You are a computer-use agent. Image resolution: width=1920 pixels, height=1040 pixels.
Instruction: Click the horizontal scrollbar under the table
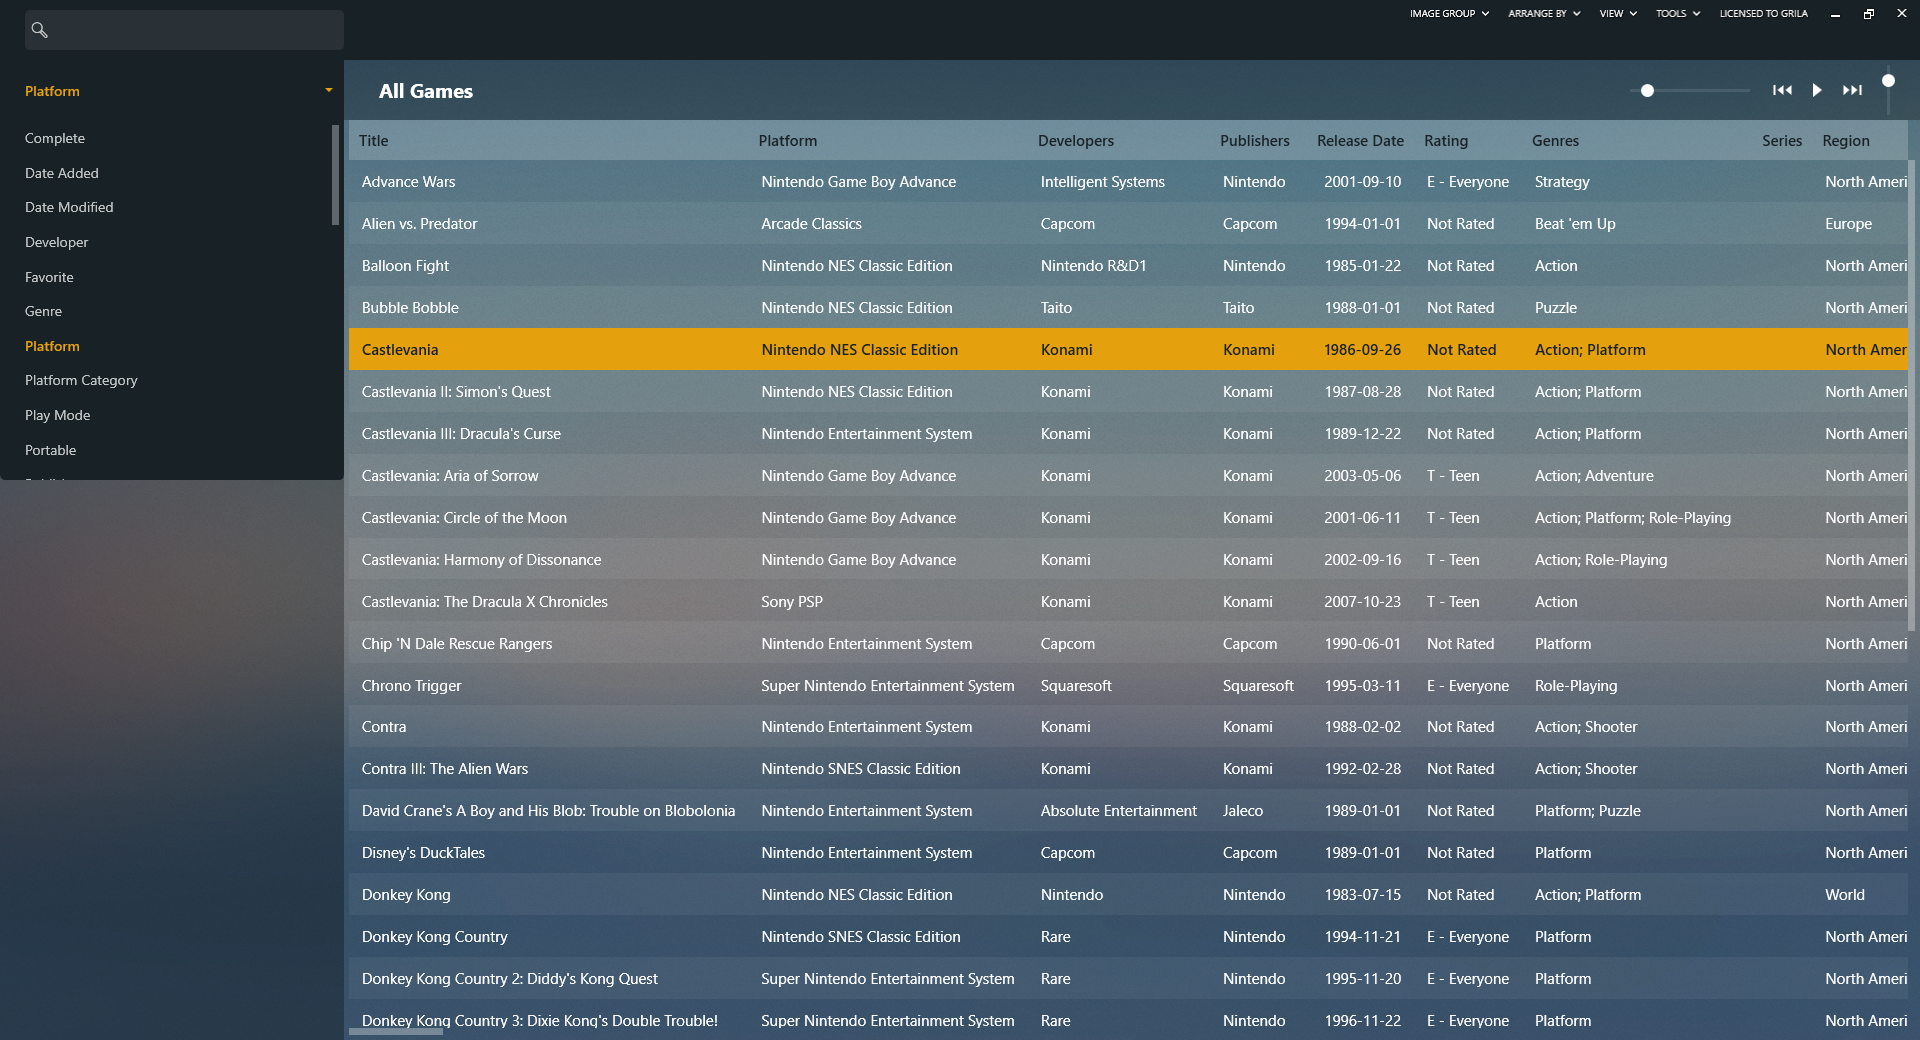pyautogui.click(x=395, y=1031)
